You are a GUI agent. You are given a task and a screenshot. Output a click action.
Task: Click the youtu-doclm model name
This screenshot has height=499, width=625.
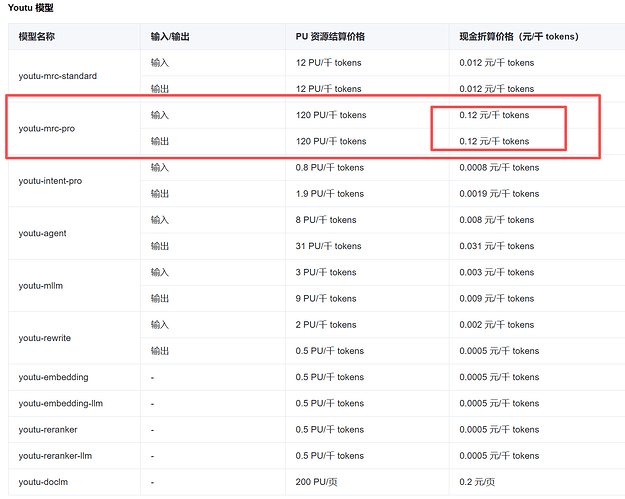click(43, 482)
